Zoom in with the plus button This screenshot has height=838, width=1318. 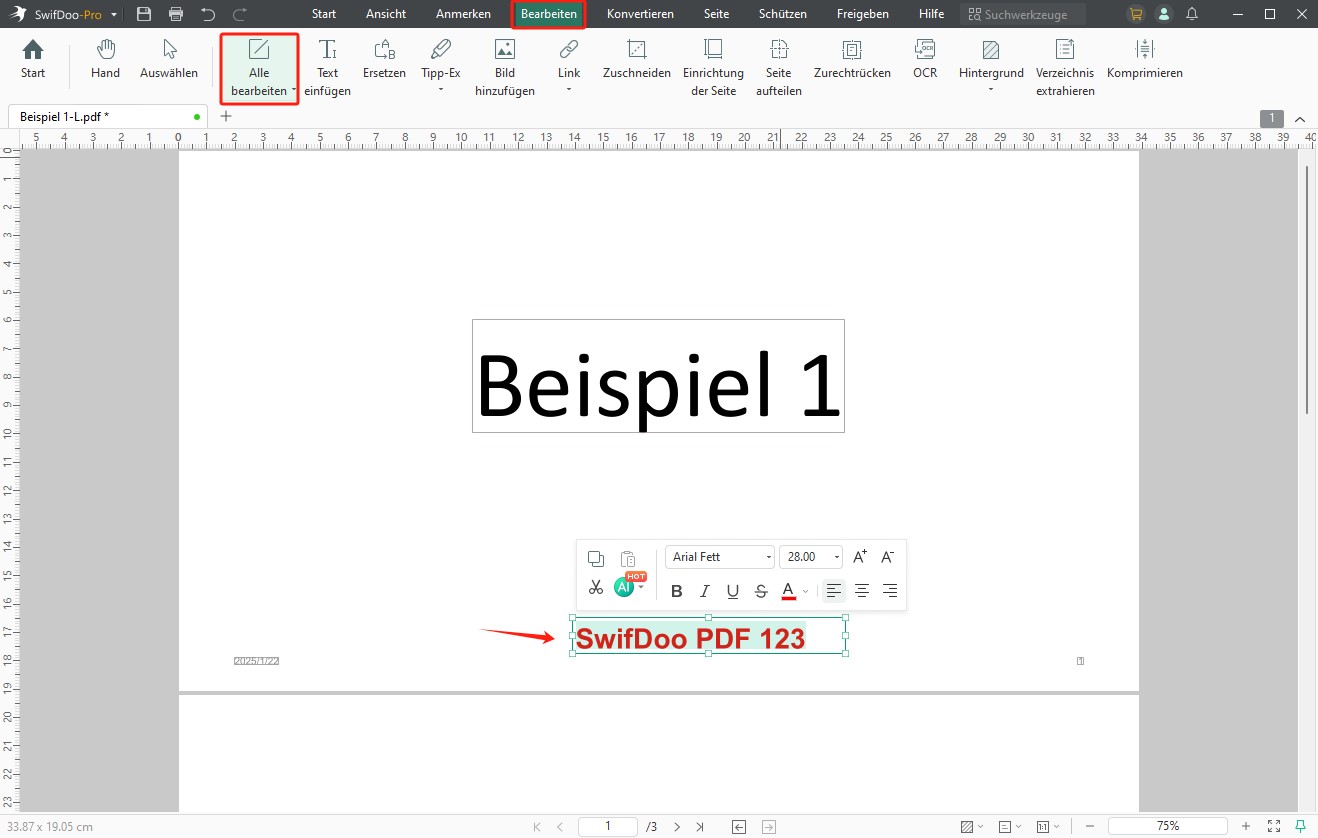point(1246,827)
